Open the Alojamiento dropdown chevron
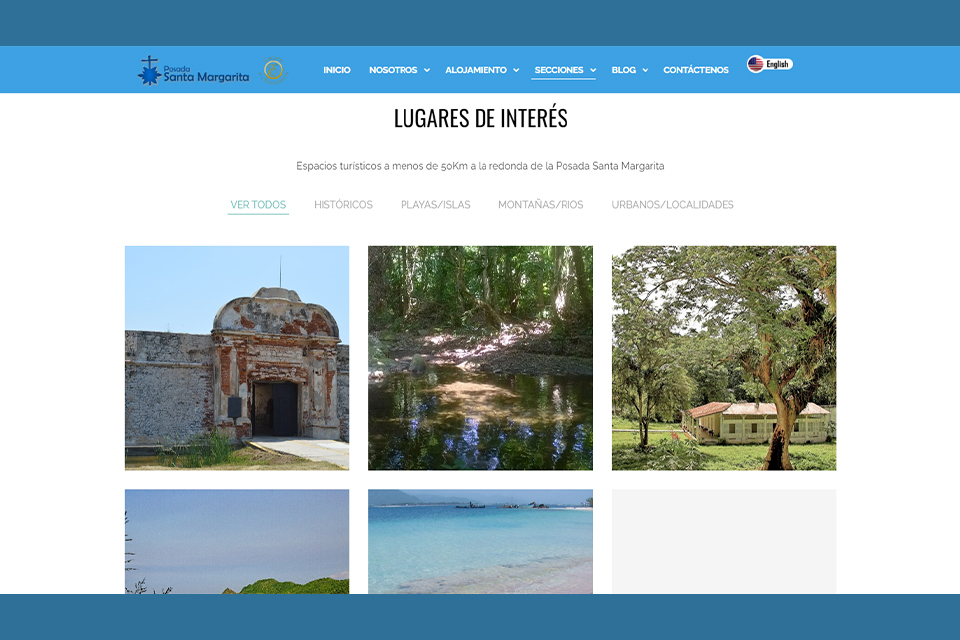 point(516,71)
